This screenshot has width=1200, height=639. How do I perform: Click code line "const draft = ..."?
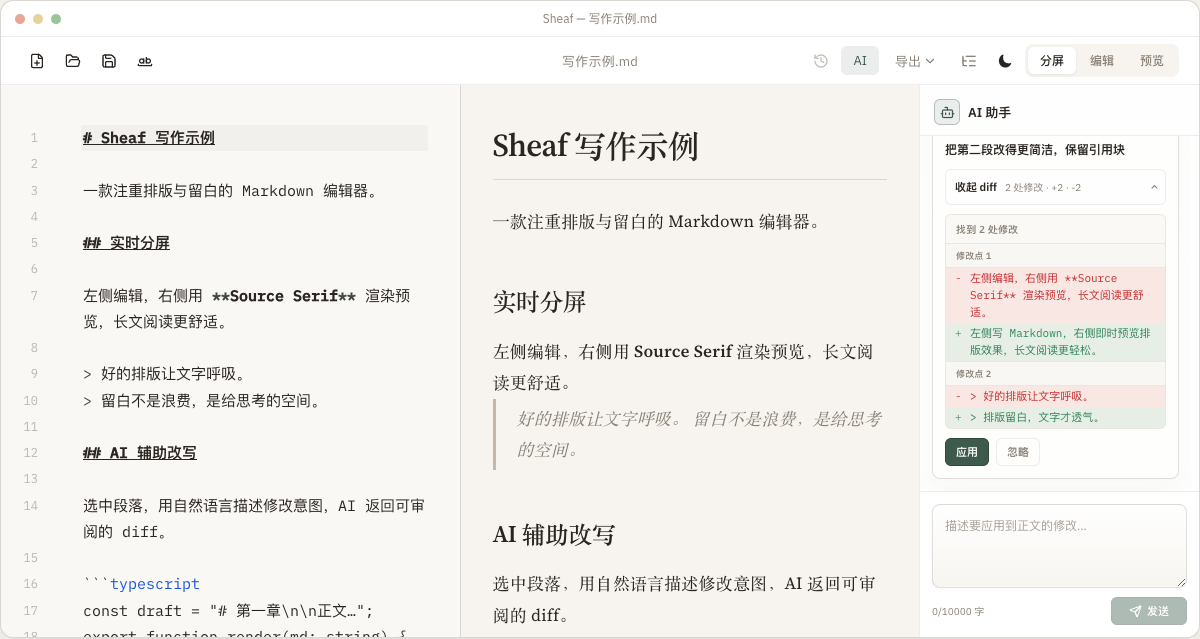point(228,611)
